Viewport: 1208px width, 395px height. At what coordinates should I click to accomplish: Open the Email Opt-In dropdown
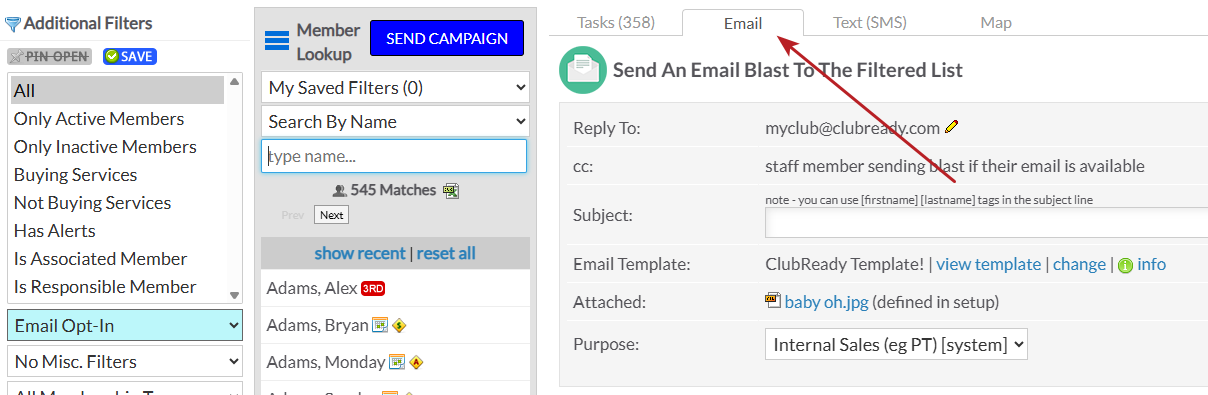click(x=125, y=325)
